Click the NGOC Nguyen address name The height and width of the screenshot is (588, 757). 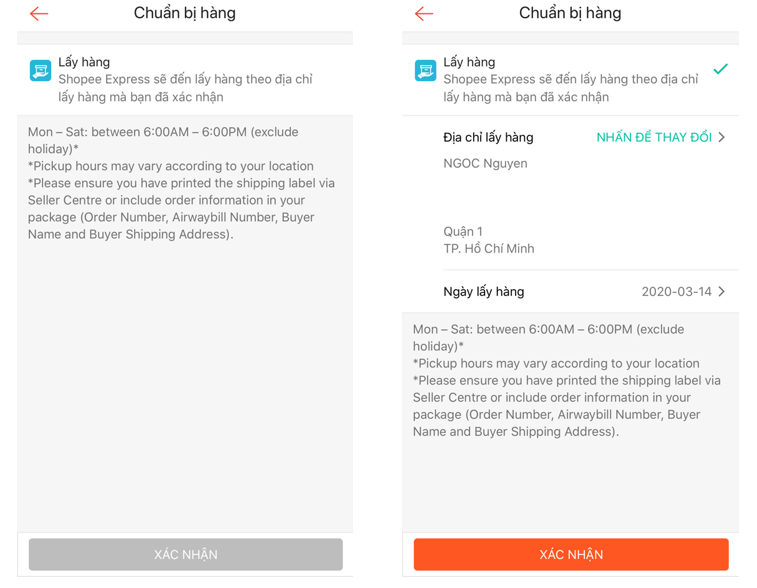485,163
